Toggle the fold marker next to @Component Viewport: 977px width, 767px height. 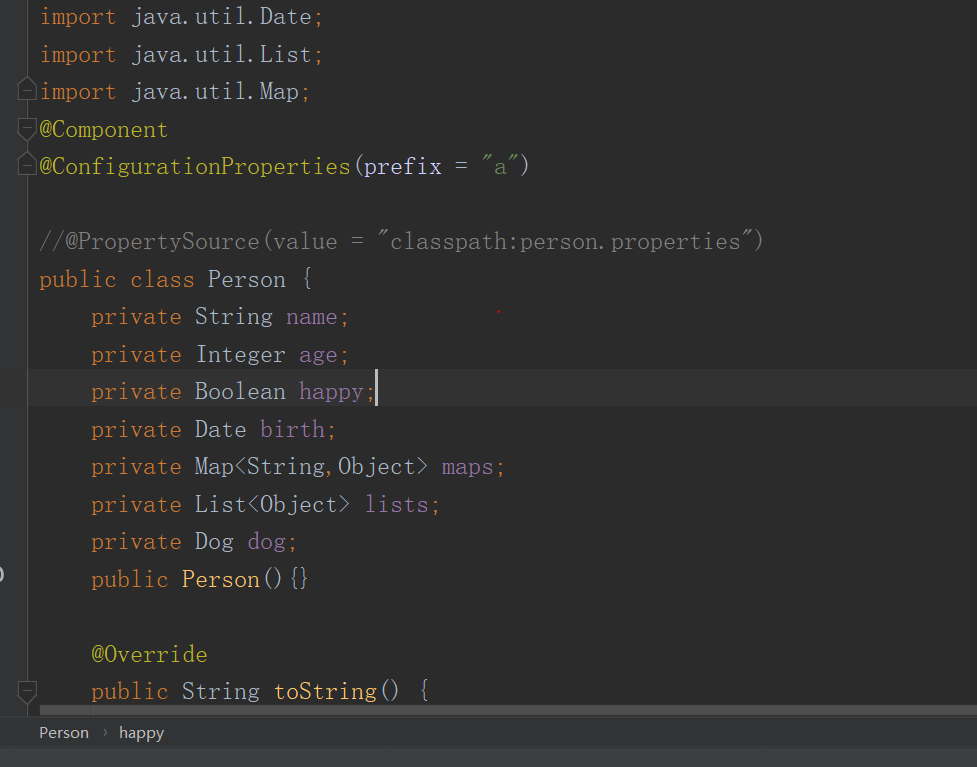27,129
